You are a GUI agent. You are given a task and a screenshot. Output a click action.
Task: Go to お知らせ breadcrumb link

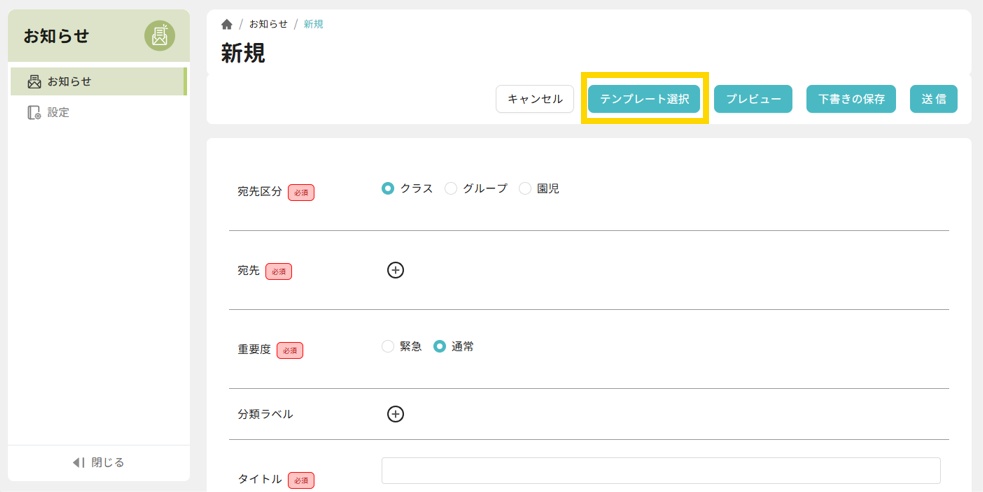pos(268,24)
